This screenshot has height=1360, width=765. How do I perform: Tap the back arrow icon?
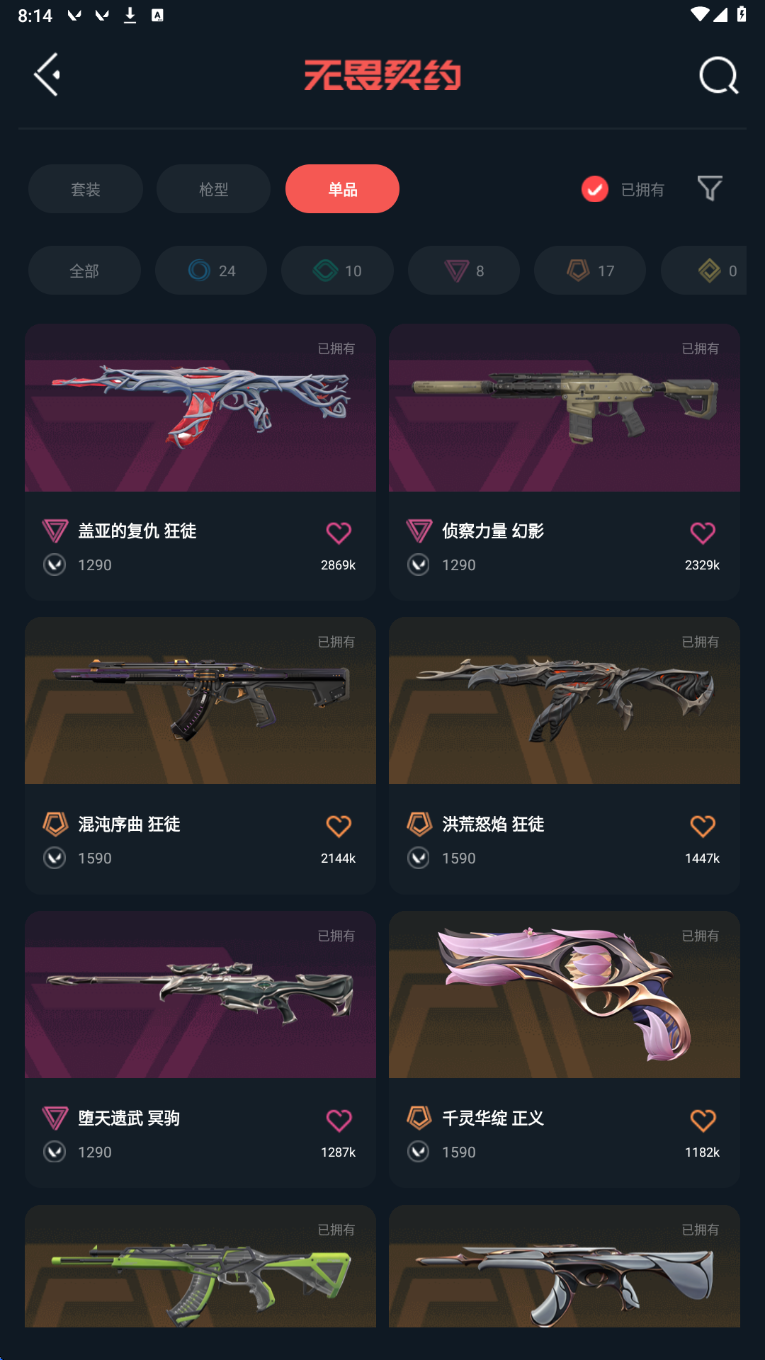tap(47, 75)
